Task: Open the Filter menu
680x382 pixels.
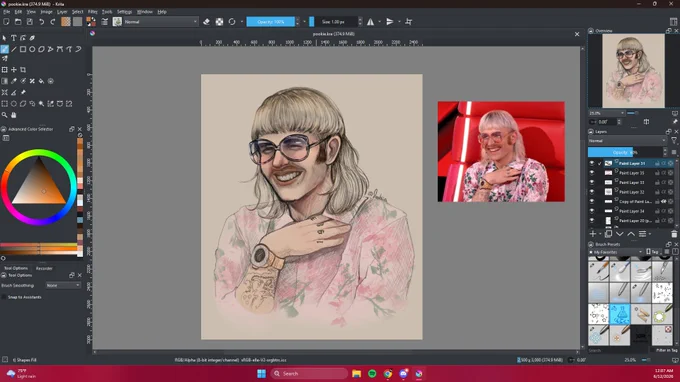Action: click(x=93, y=12)
